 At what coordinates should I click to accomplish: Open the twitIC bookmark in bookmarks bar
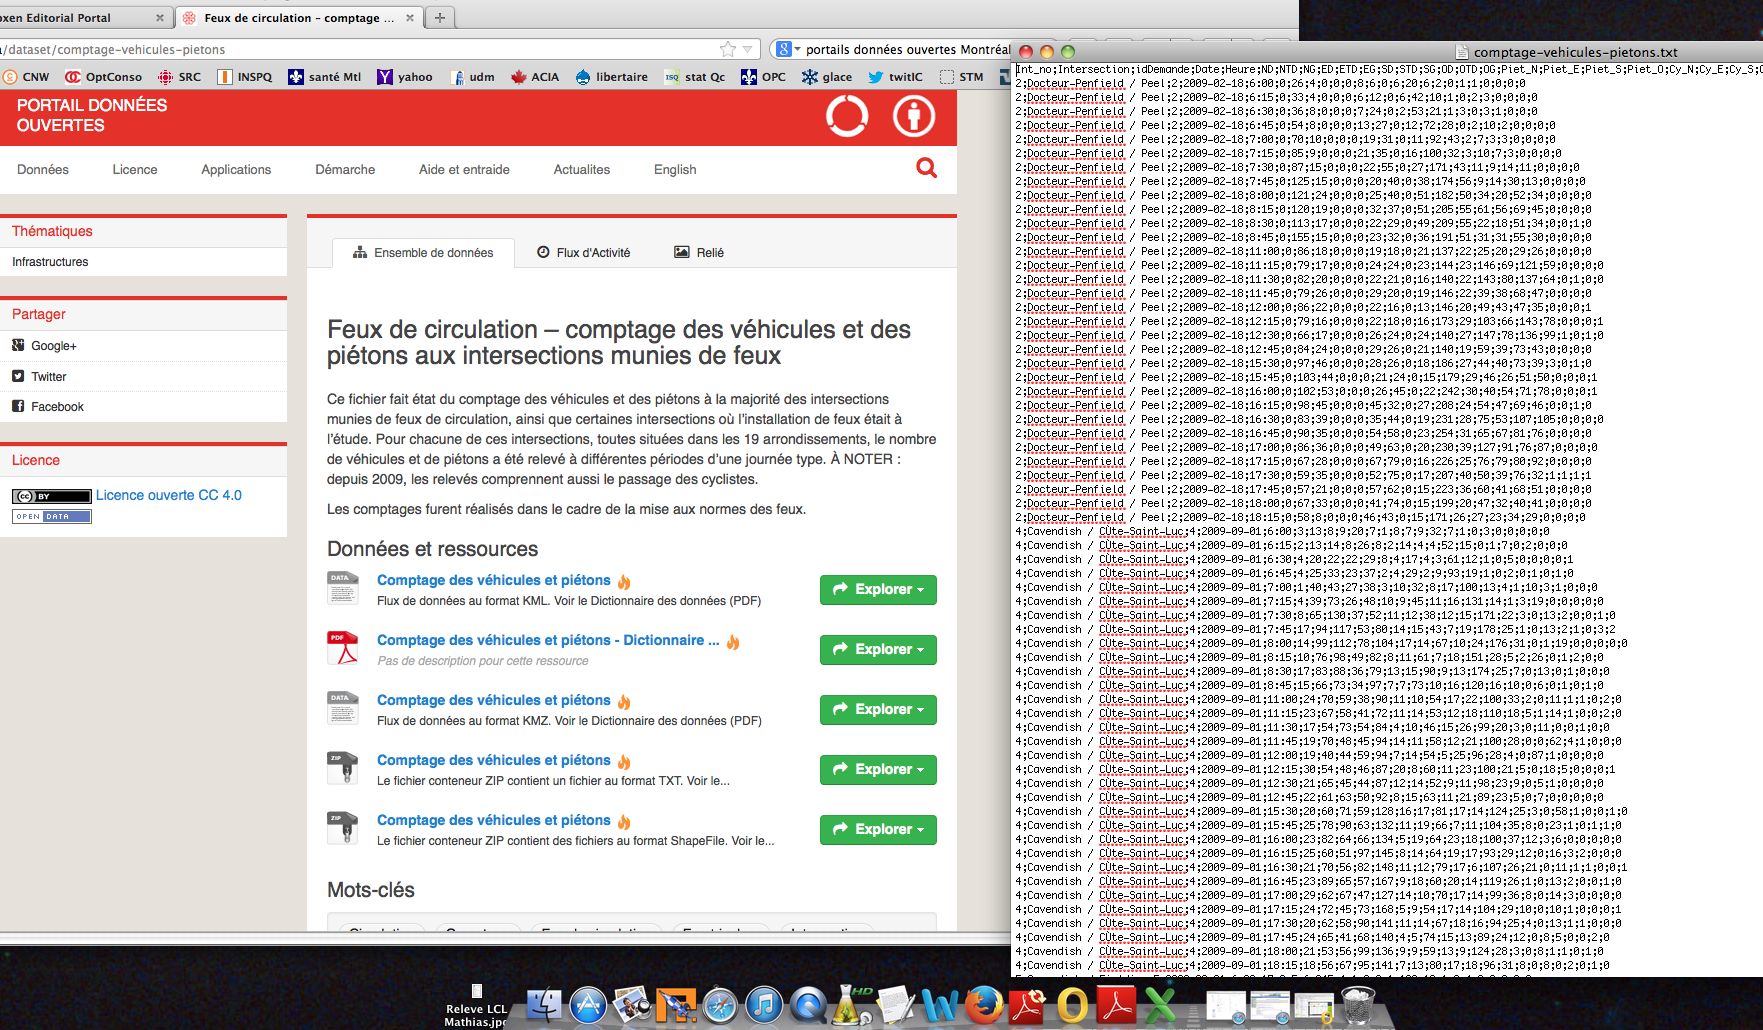895,77
